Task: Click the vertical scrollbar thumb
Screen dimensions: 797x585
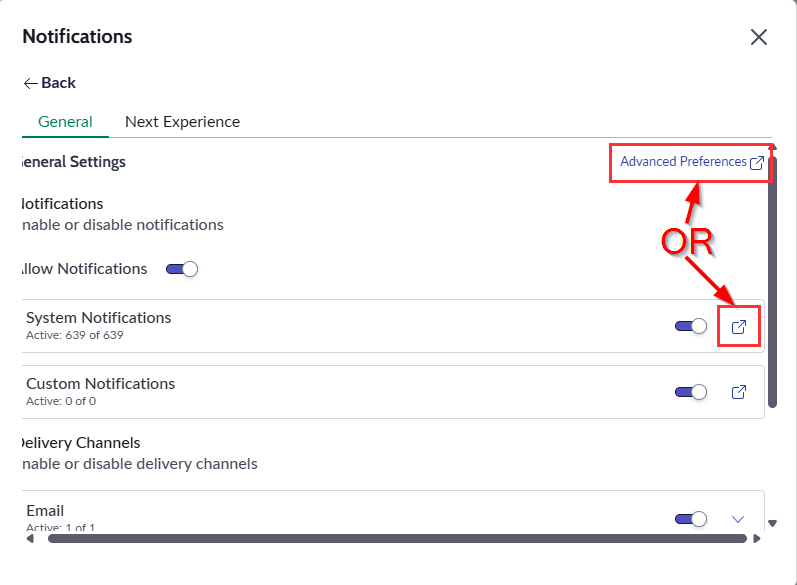Action: [772, 280]
